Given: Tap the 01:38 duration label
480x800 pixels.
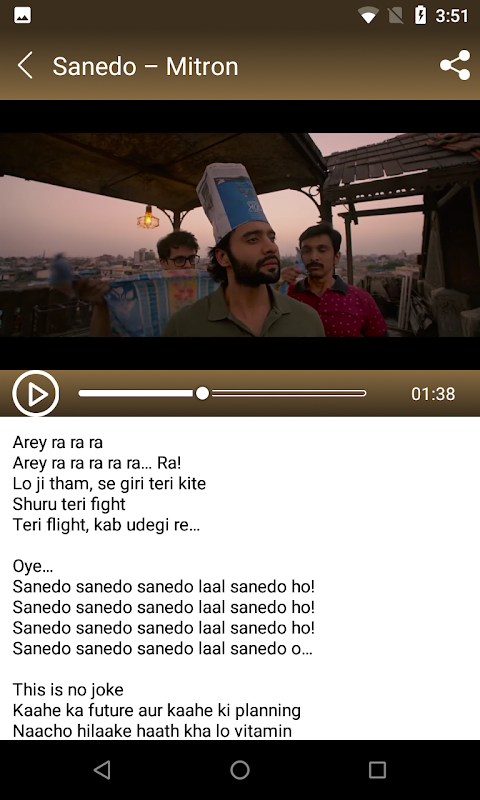Looking at the screenshot, I should 433,394.
